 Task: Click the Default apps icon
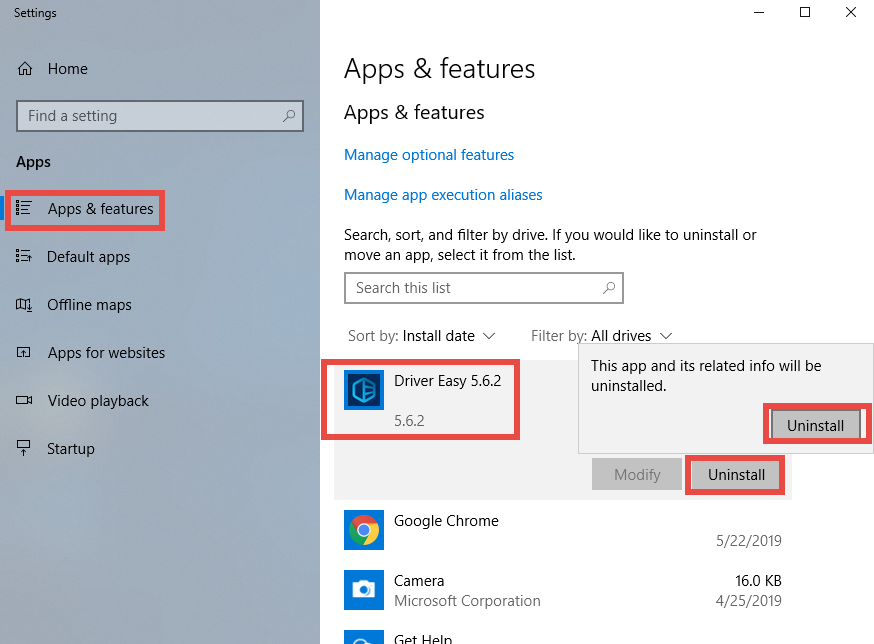tap(23, 256)
